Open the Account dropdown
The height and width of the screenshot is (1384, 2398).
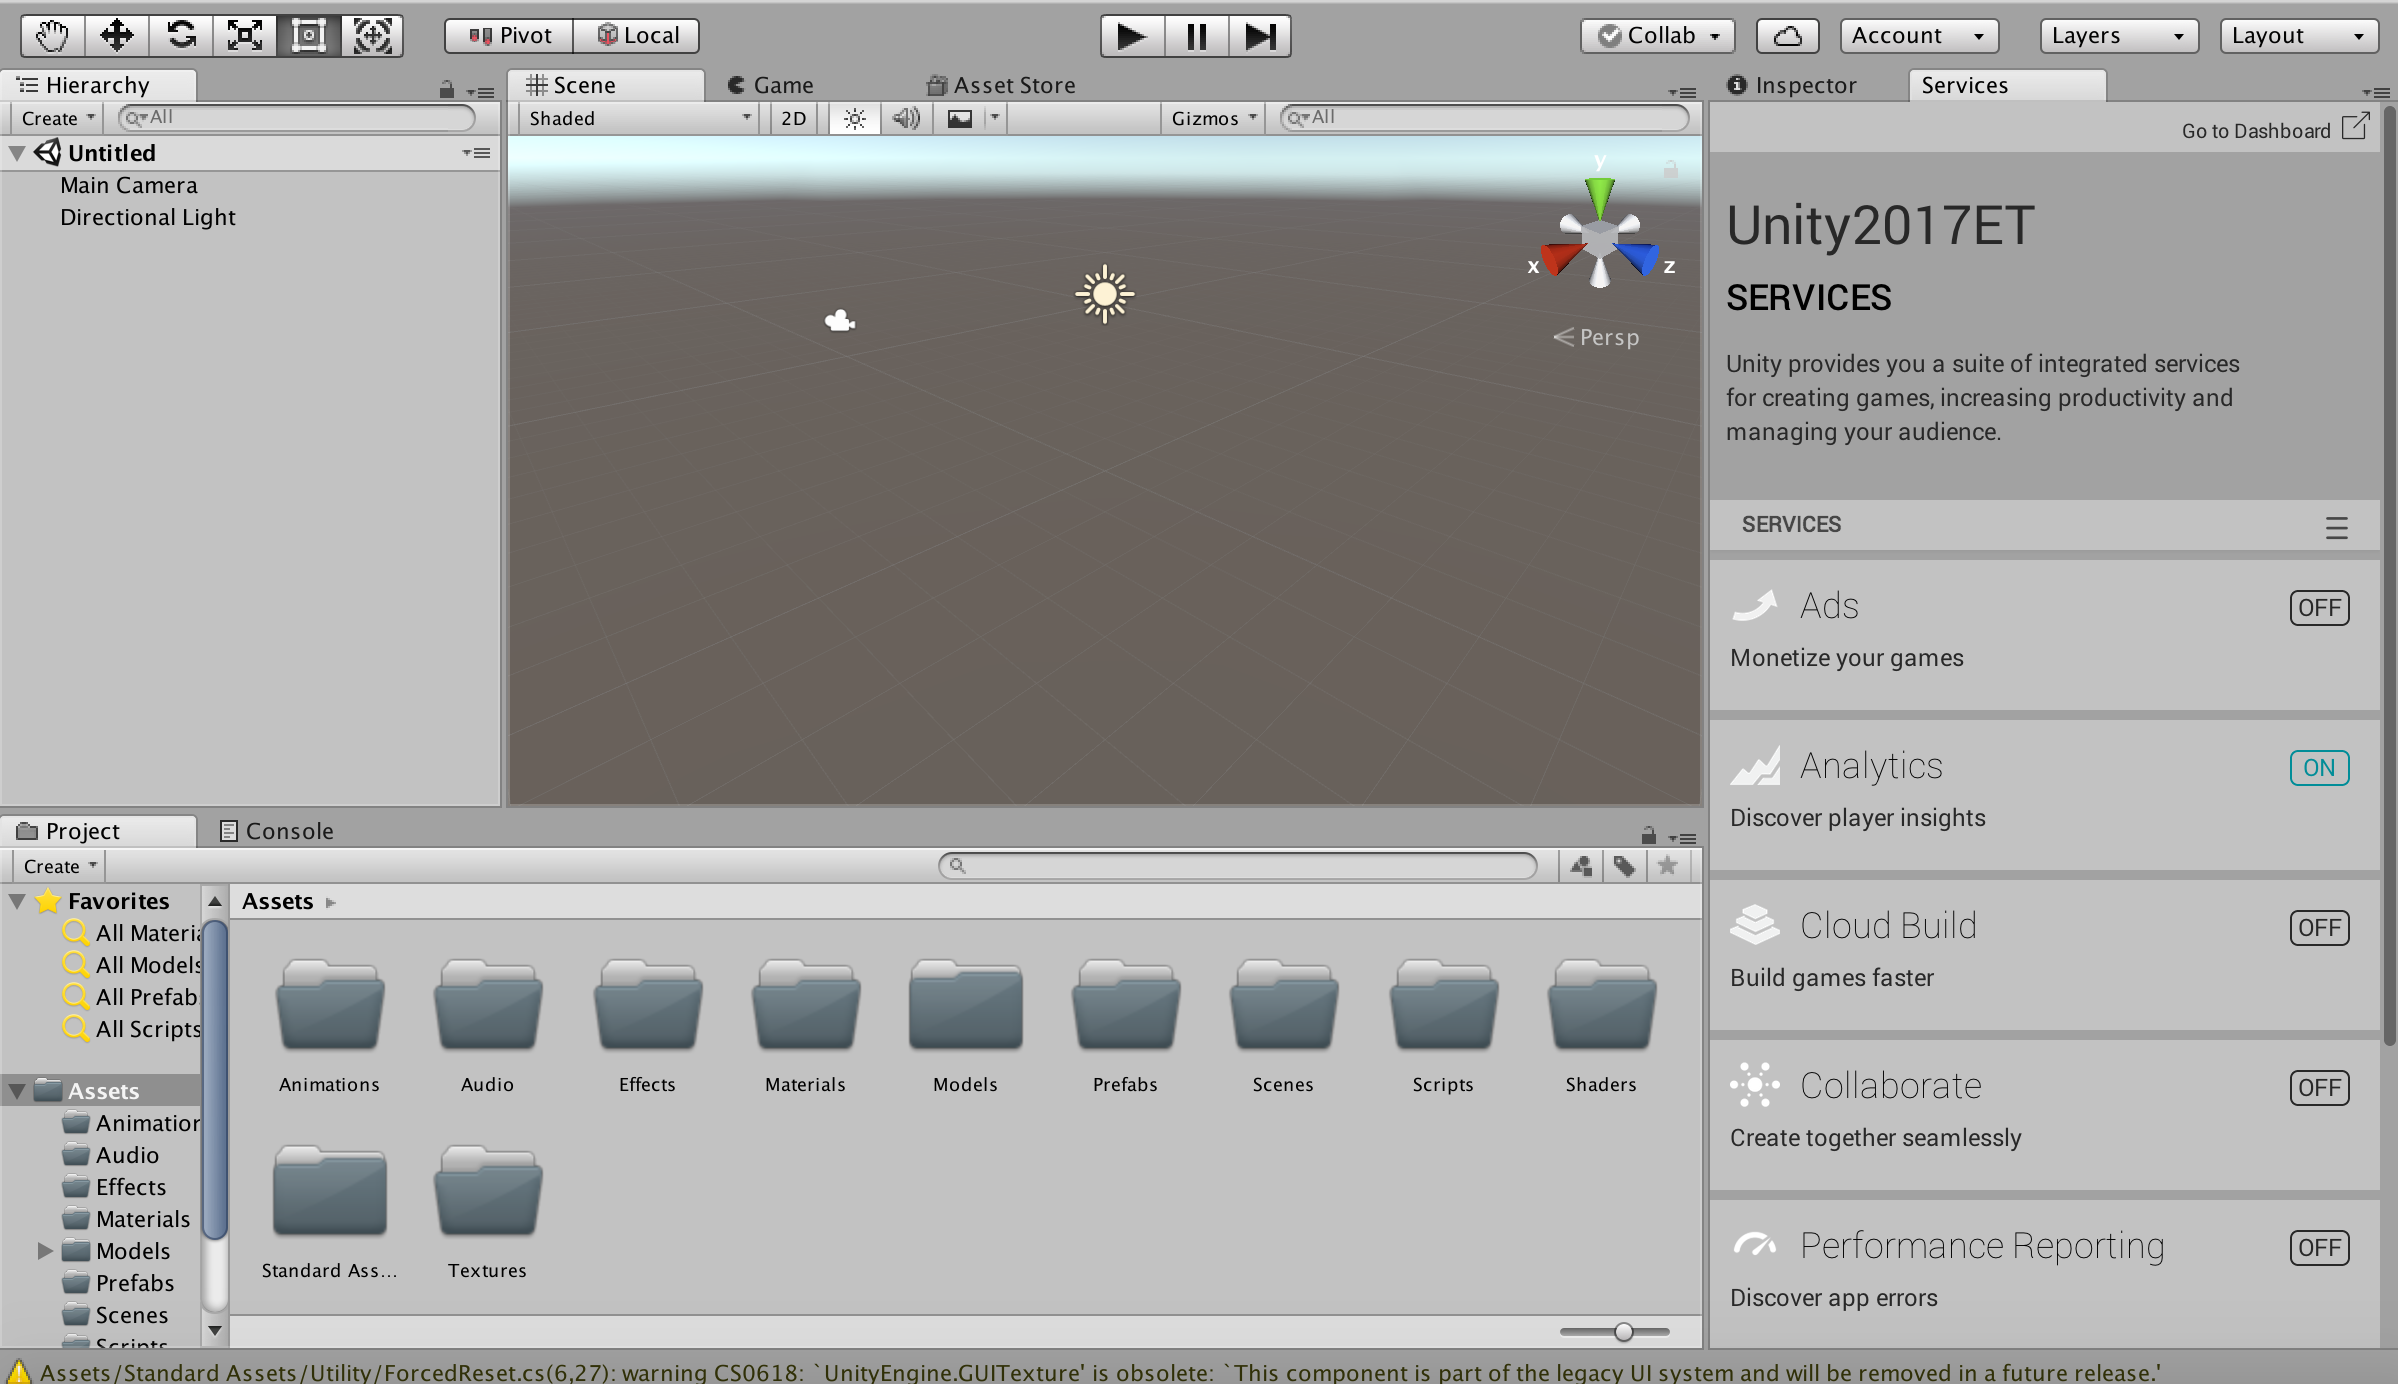coord(1919,36)
